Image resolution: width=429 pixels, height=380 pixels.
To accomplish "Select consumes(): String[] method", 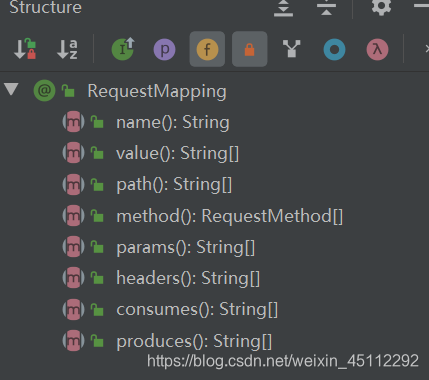I will [x=197, y=309].
